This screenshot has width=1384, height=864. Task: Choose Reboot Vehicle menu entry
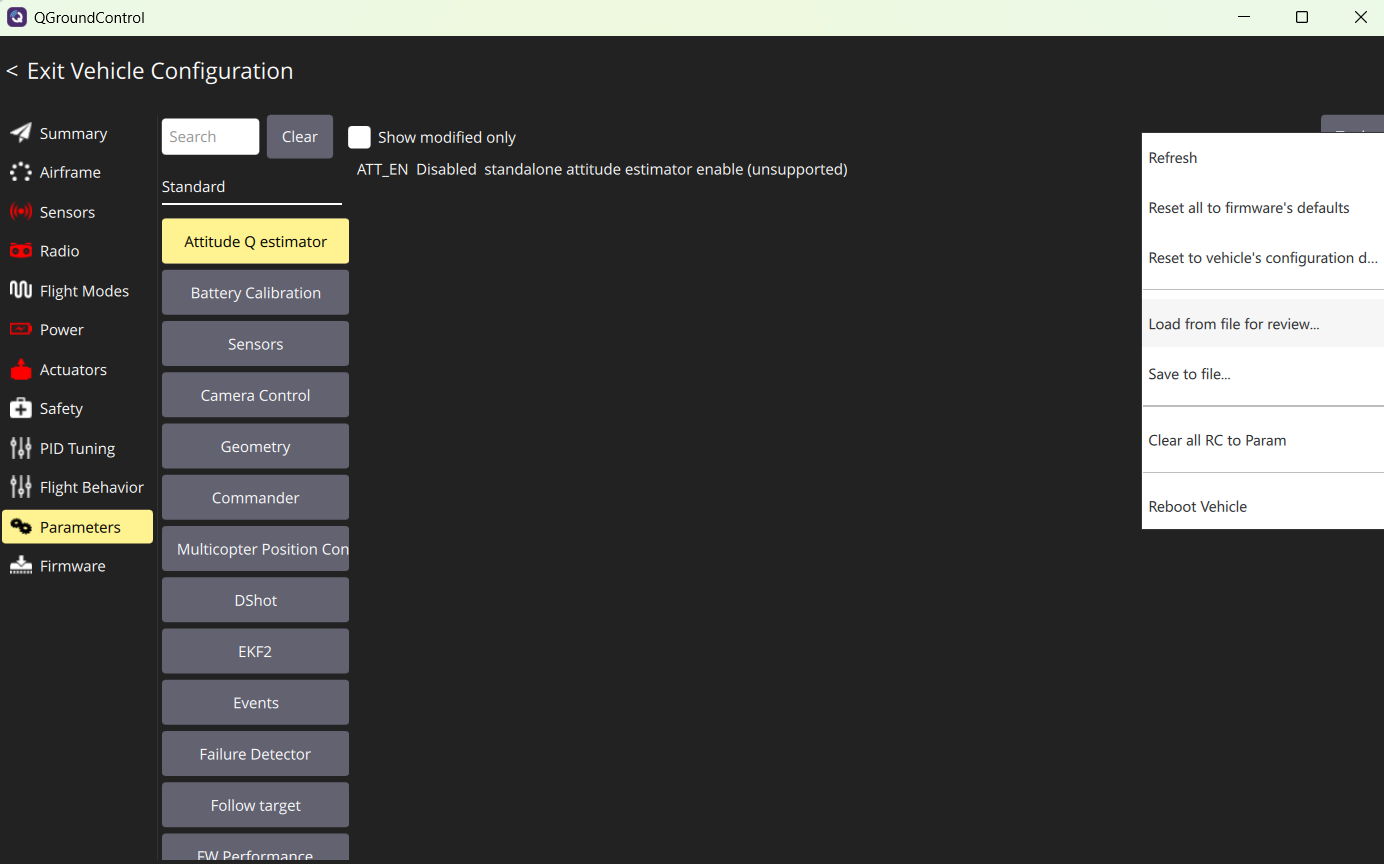click(1263, 506)
